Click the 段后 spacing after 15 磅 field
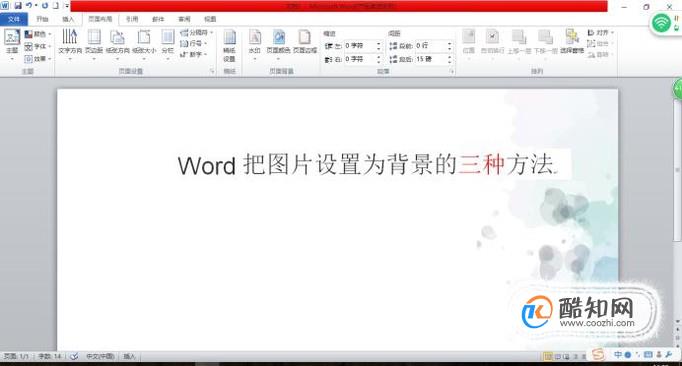The image size is (682, 366). [x=430, y=59]
